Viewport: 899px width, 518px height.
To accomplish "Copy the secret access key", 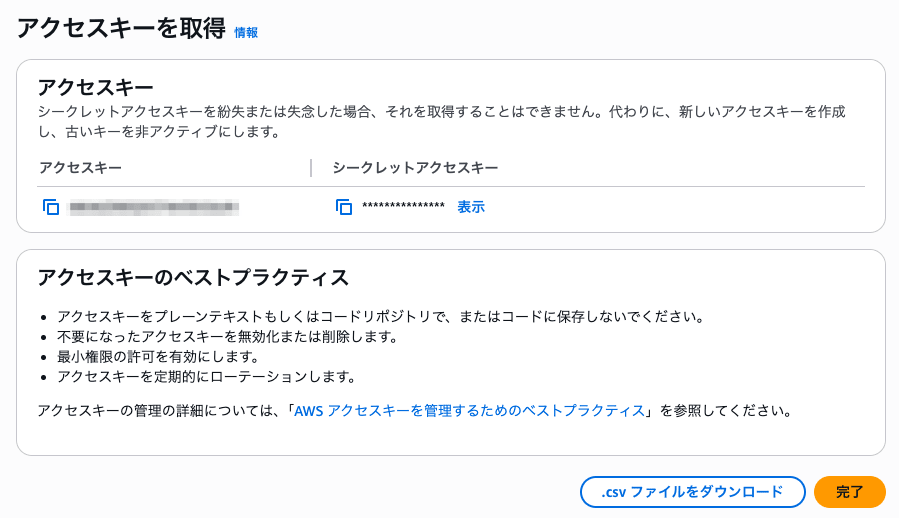I will coord(344,208).
